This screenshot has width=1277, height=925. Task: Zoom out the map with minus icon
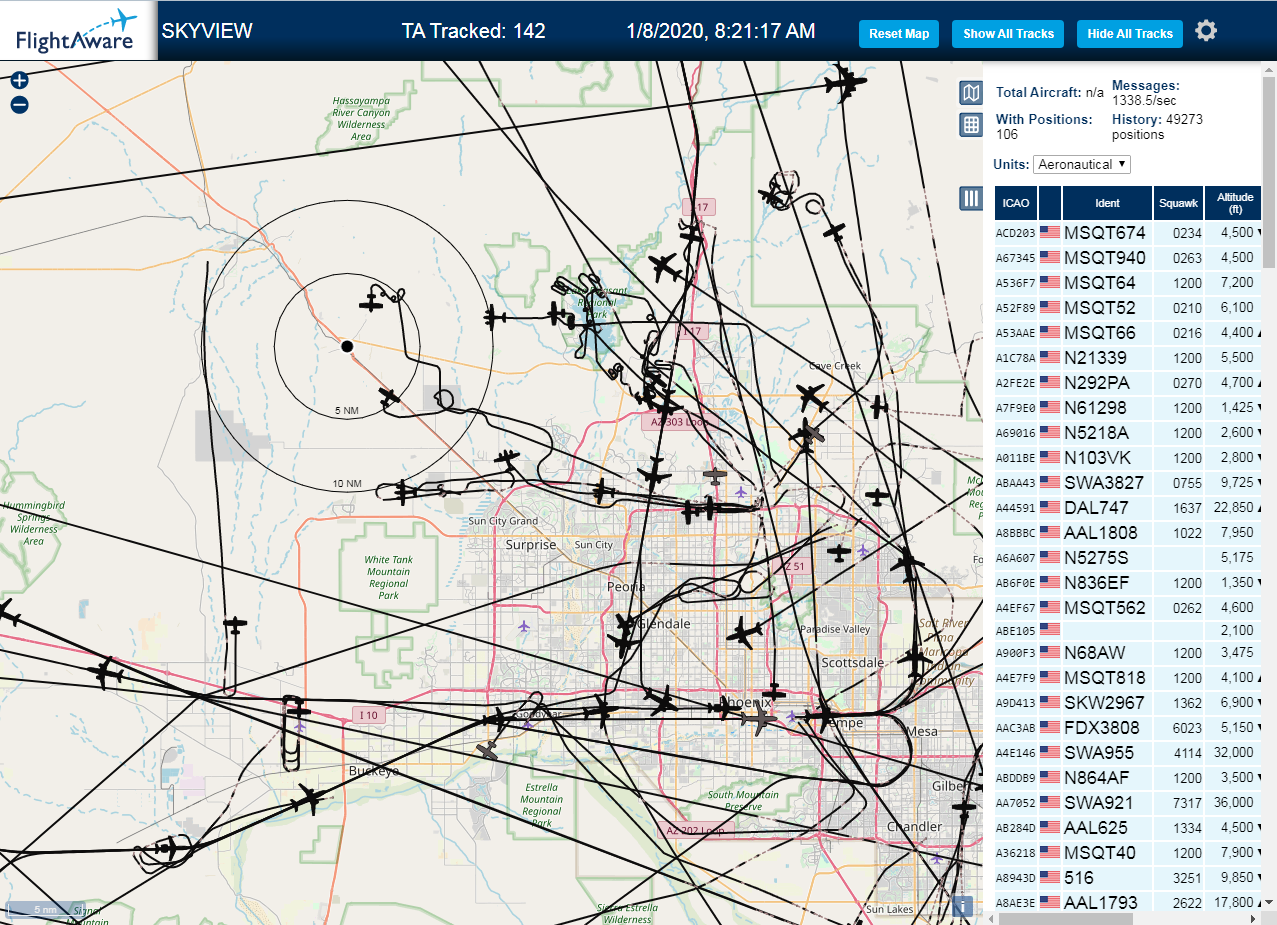tap(19, 105)
